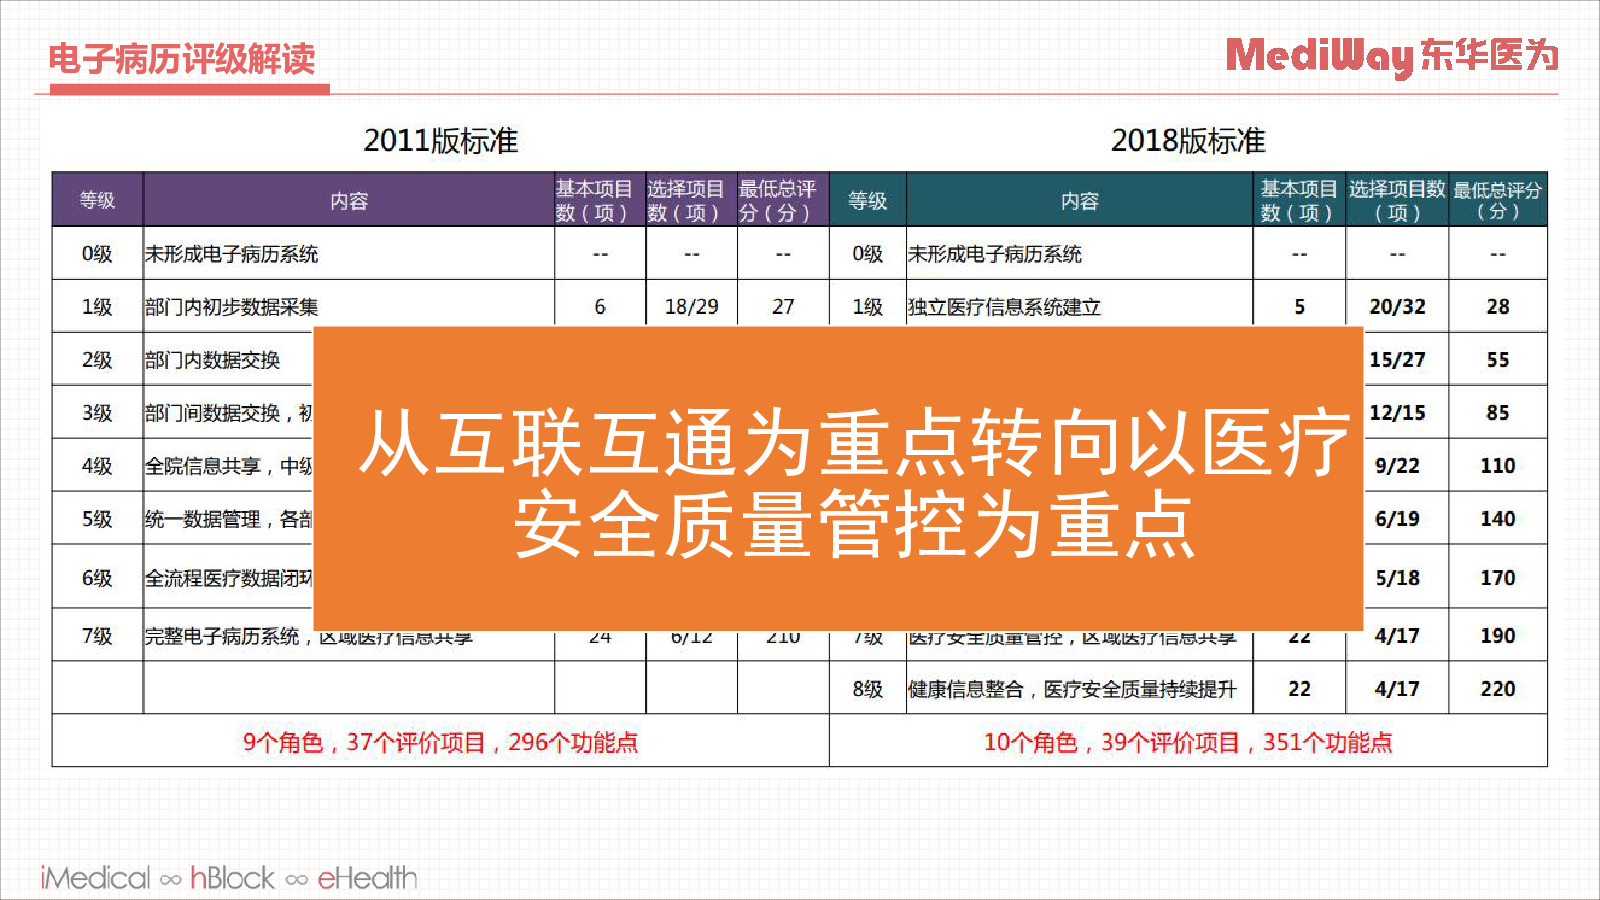Click the cell starting "全流程医疗数据闭环"

pos(229,578)
